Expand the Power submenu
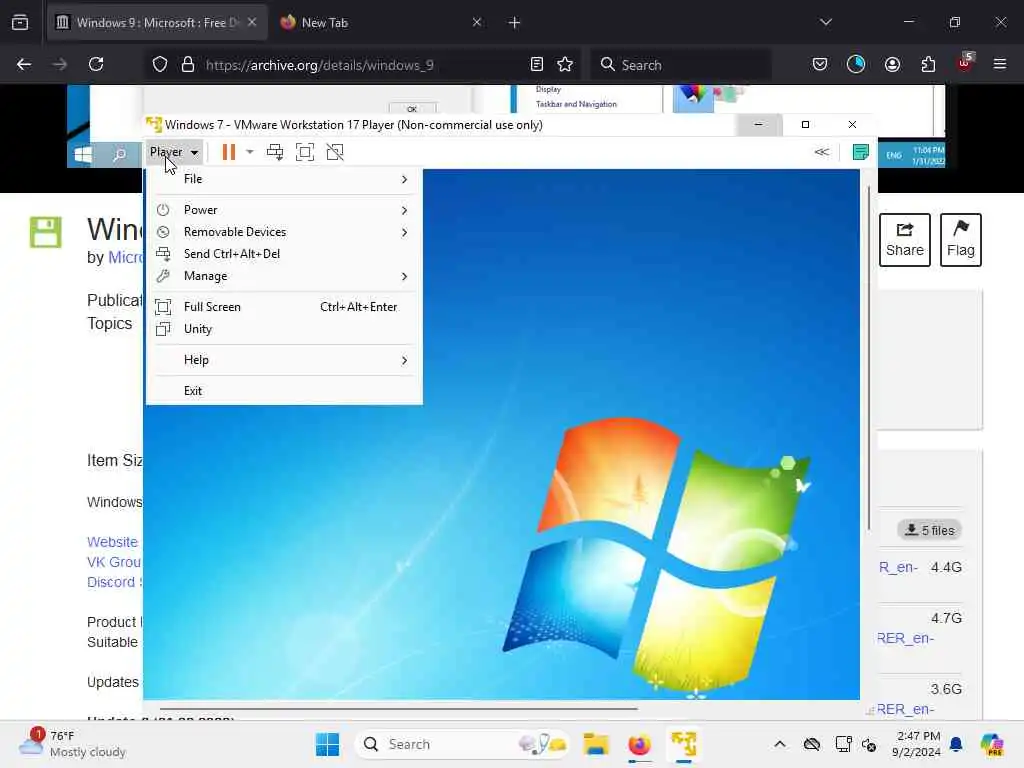The width and height of the screenshot is (1024, 768). click(284, 210)
